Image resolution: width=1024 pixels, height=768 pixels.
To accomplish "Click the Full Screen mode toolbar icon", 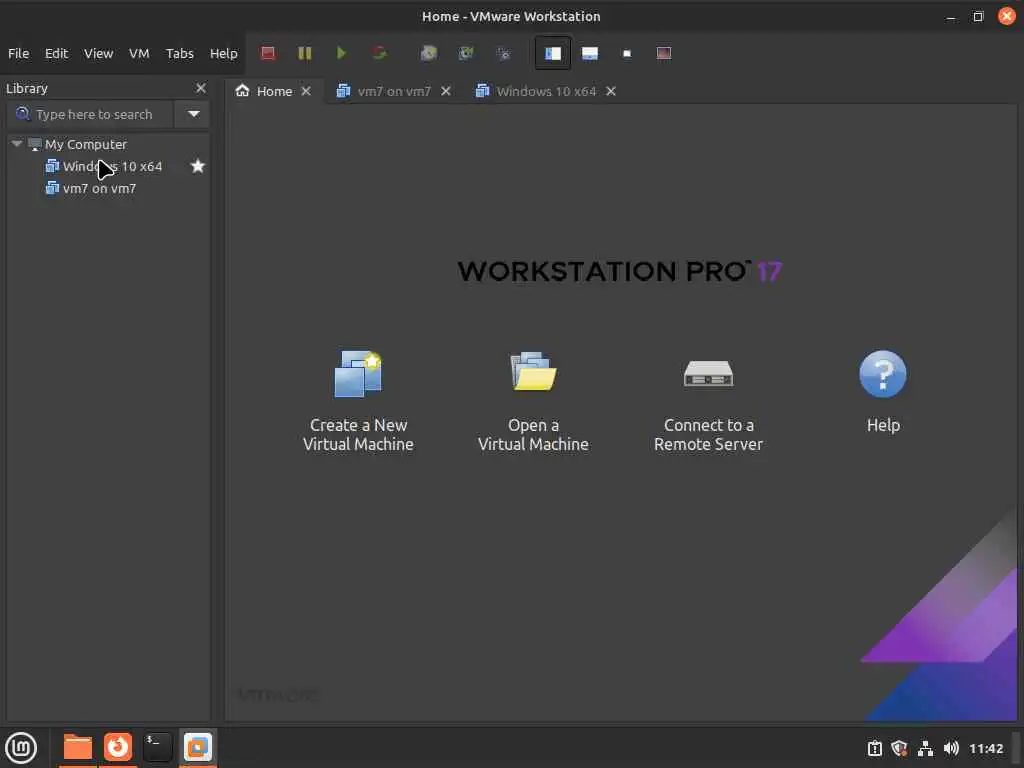I will click(627, 53).
